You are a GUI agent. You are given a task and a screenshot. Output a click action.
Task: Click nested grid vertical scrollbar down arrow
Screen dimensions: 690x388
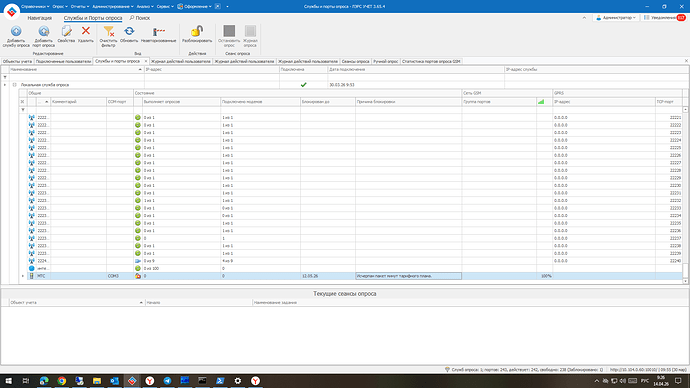coord(685,281)
